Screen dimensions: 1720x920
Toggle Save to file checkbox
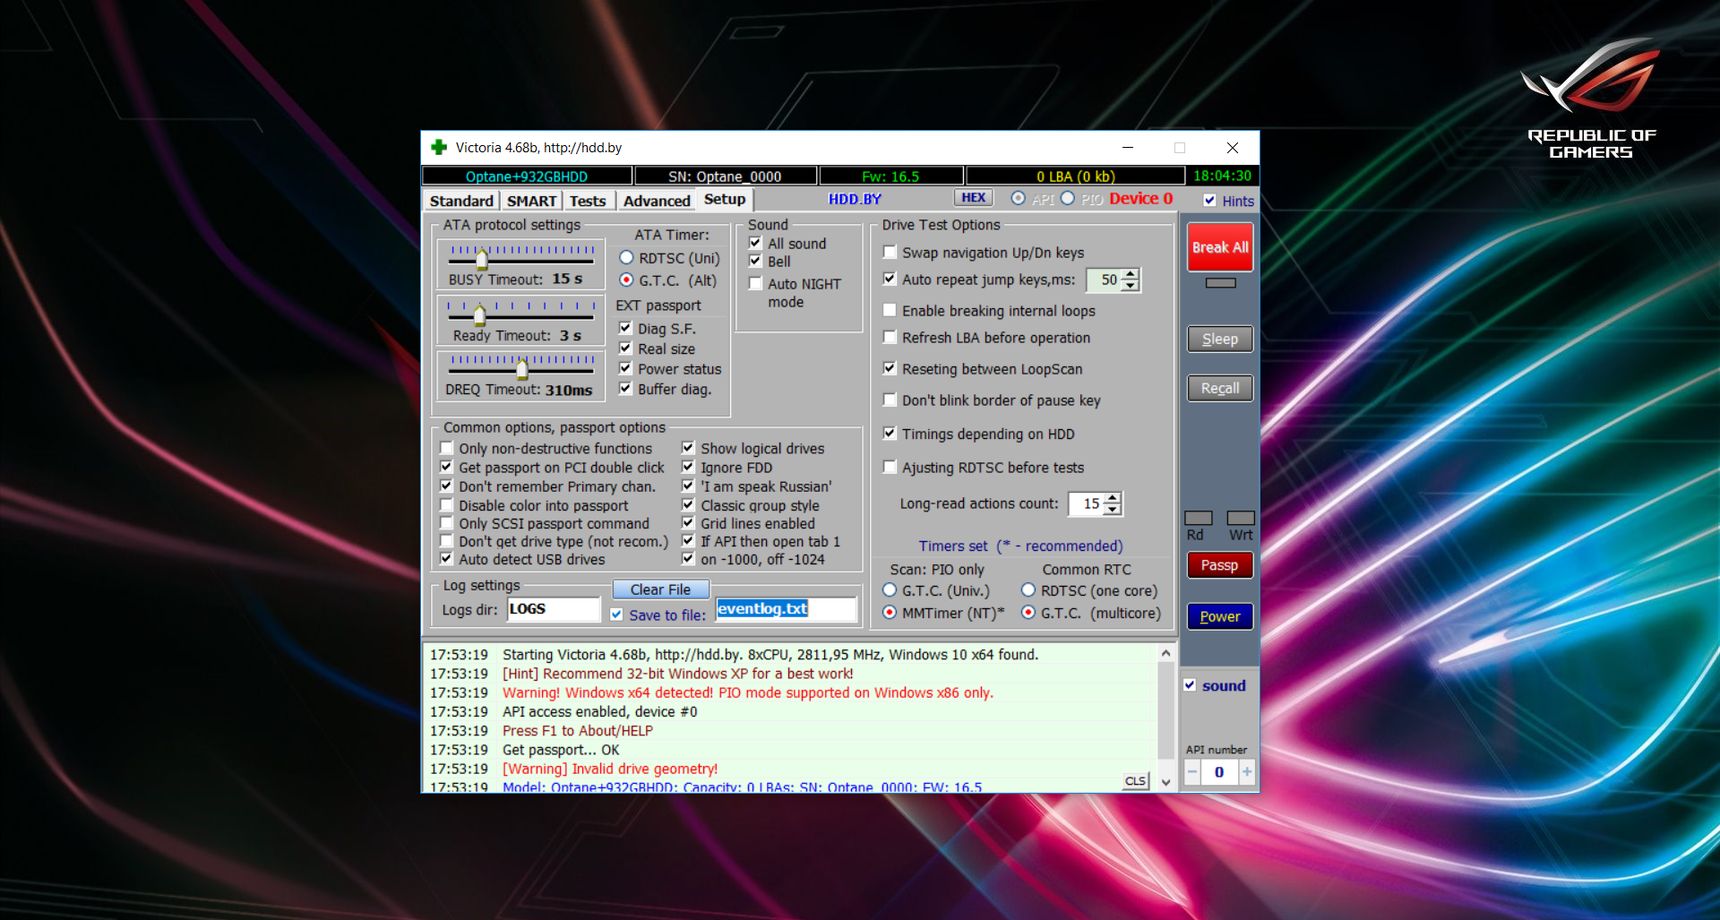click(x=616, y=615)
